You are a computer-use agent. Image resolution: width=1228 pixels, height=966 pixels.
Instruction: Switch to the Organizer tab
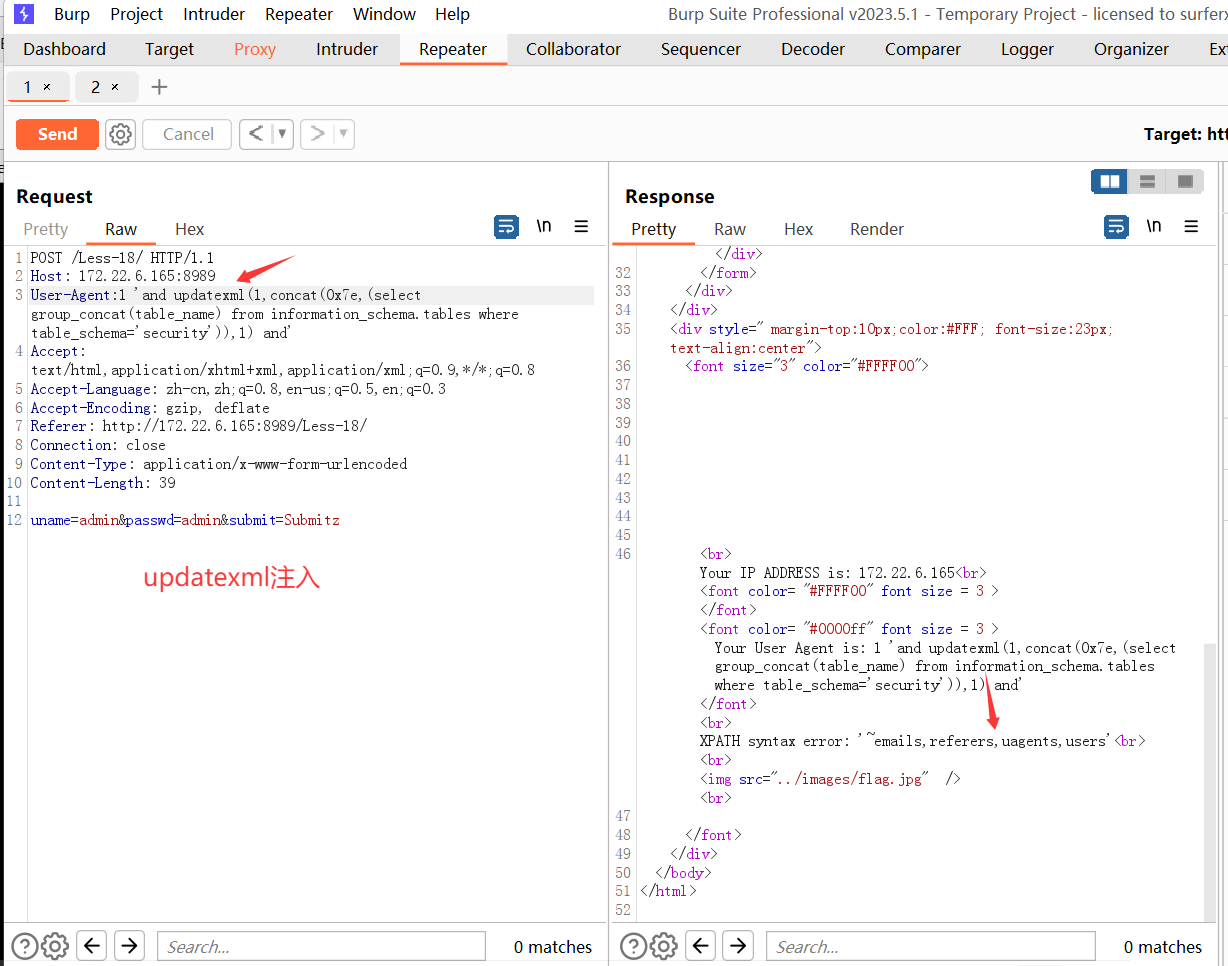tap(1131, 49)
